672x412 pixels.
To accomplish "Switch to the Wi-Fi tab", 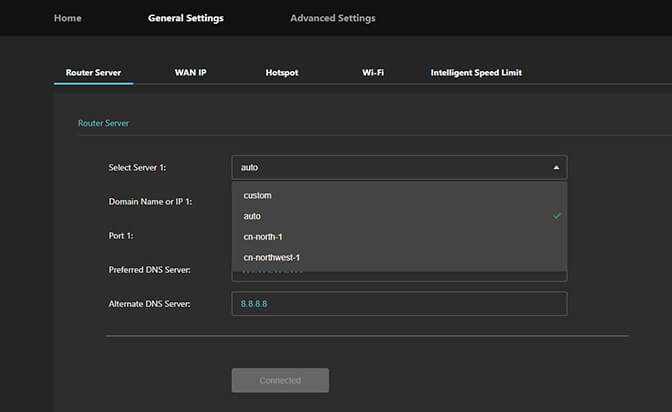I will pyautogui.click(x=373, y=72).
